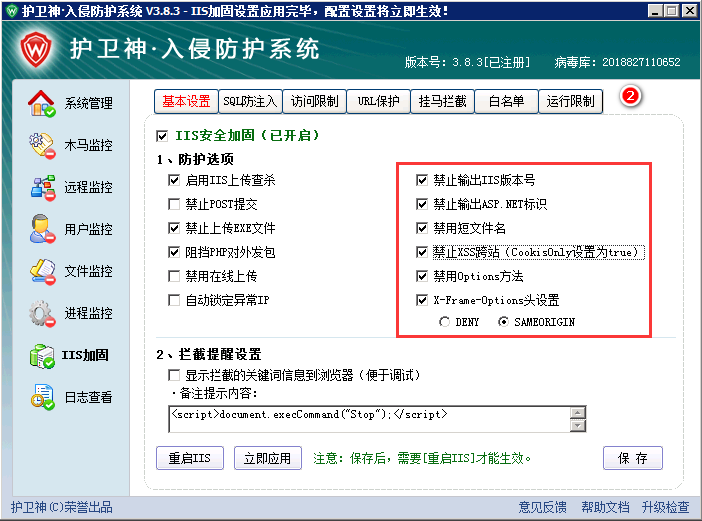Click the 版本号 3.8.3 text
The image size is (702, 521).
click(x=467, y=62)
